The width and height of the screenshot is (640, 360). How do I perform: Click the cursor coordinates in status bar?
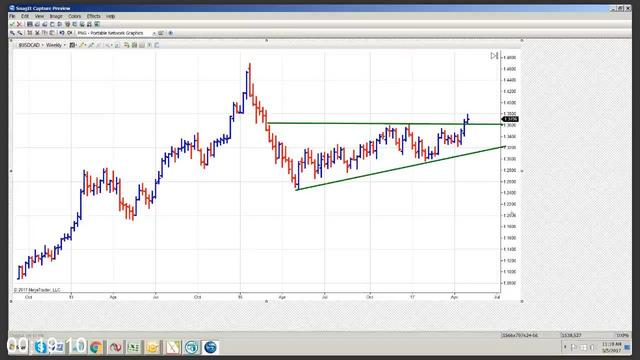[571, 336]
